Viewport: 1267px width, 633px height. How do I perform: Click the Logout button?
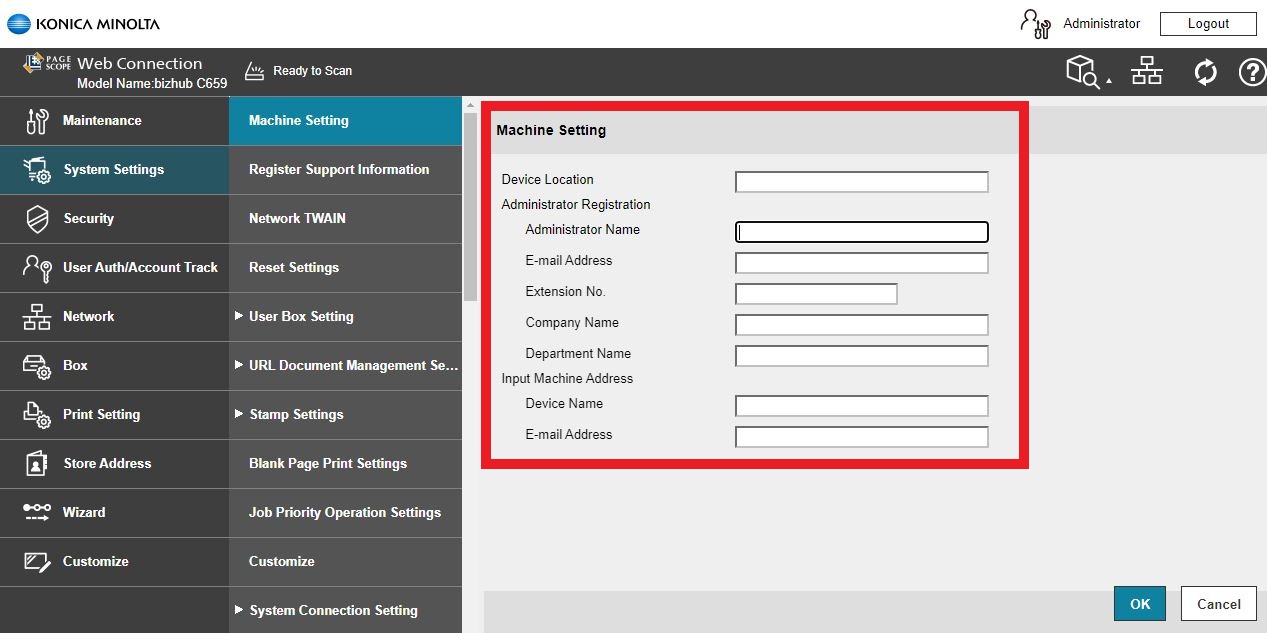(x=1208, y=24)
